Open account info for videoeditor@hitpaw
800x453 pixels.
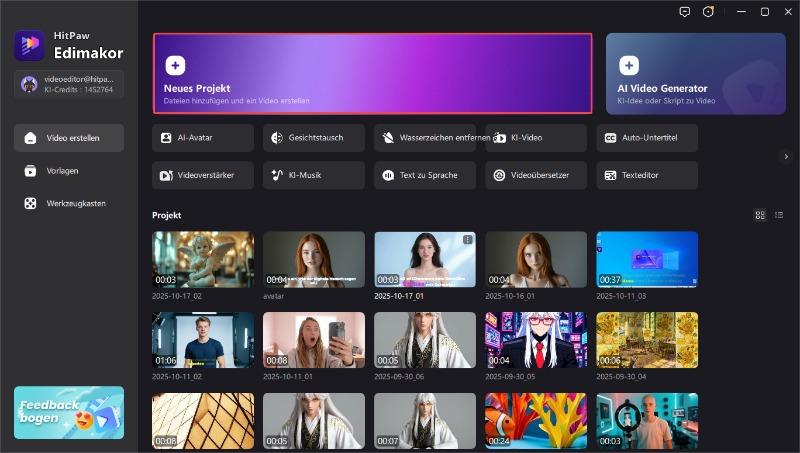(x=69, y=84)
